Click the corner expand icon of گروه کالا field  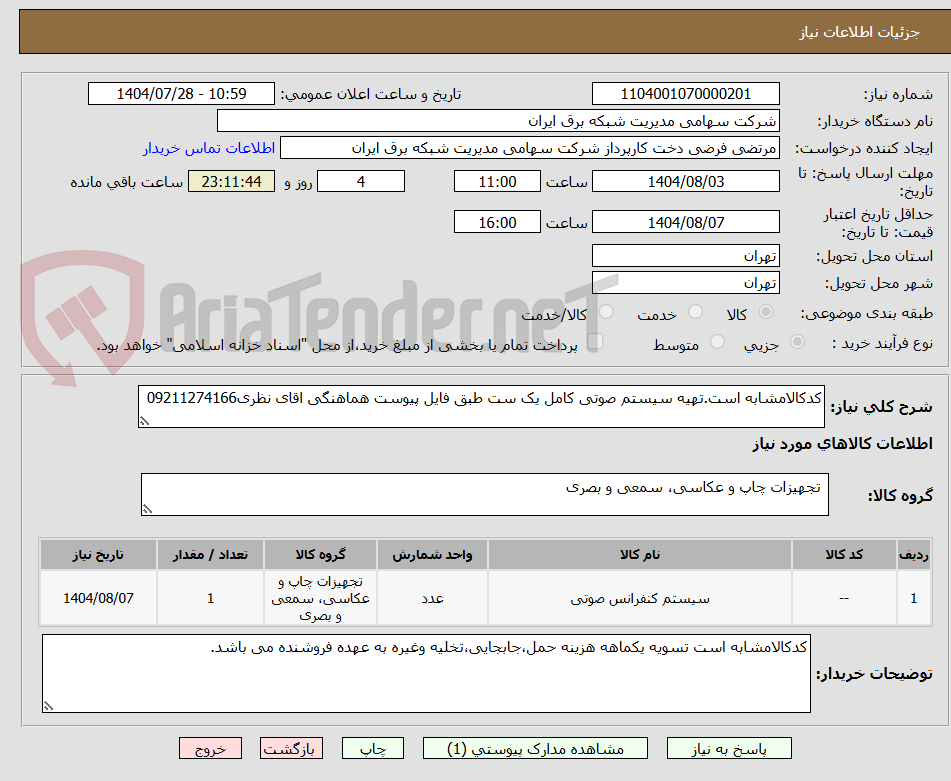click(146, 507)
